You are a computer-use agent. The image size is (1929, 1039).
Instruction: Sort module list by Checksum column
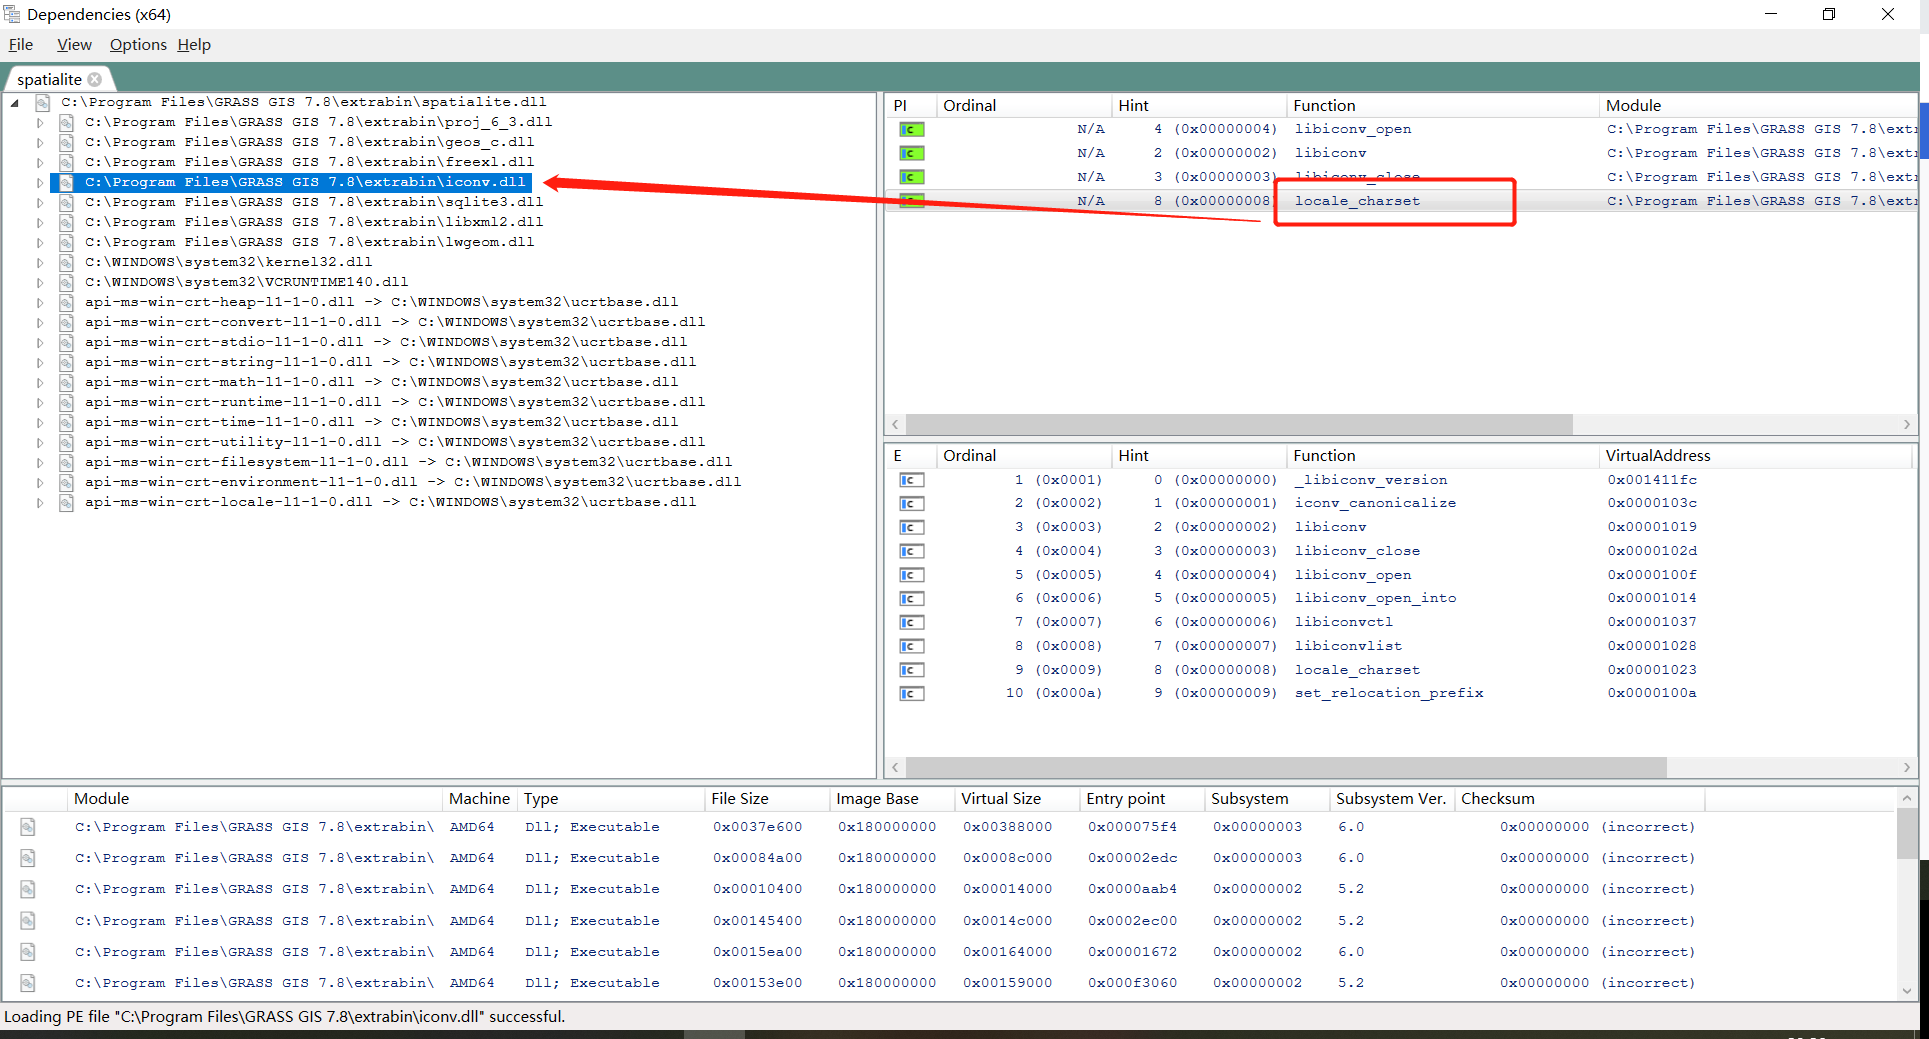tap(1579, 798)
